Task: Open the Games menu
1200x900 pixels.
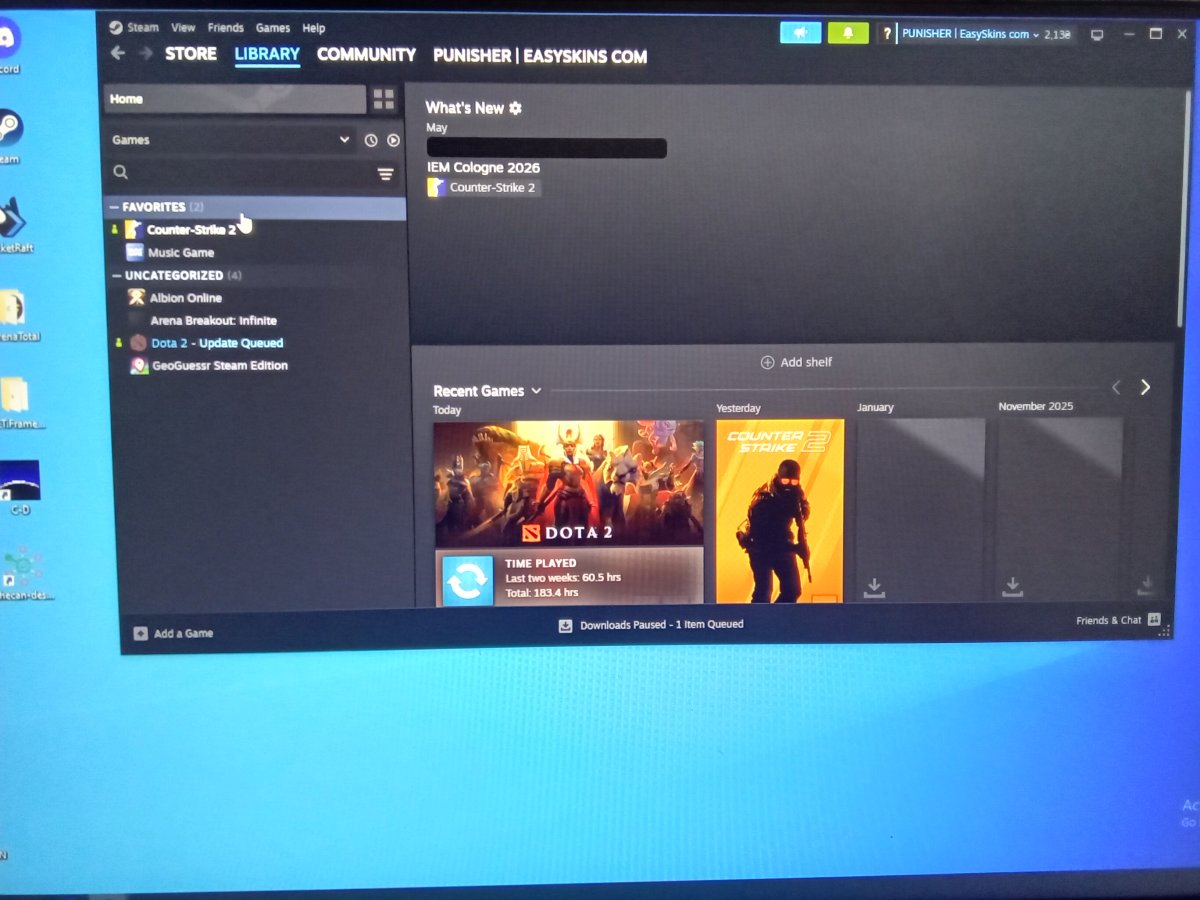Action: [x=273, y=28]
